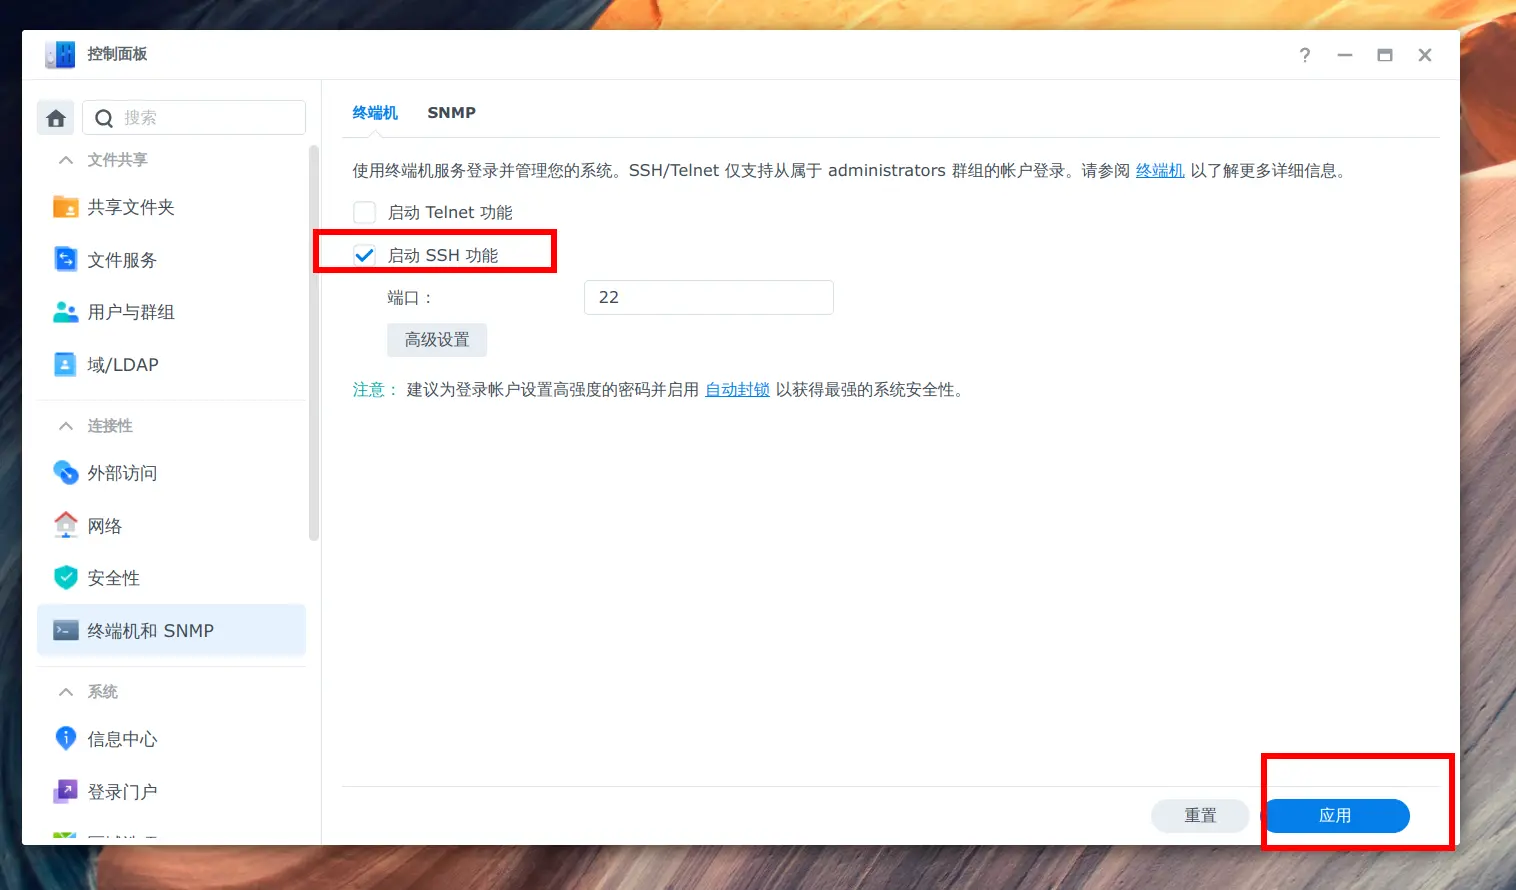Open the 共享文件夹 settings in sidebar
This screenshot has width=1516, height=890.
pyautogui.click(x=128, y=207)
